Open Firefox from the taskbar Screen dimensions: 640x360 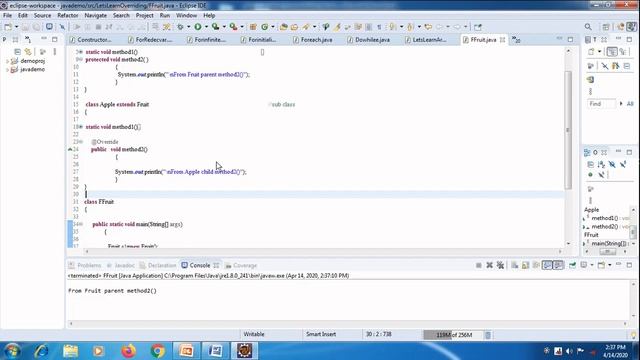coord(129,351)
